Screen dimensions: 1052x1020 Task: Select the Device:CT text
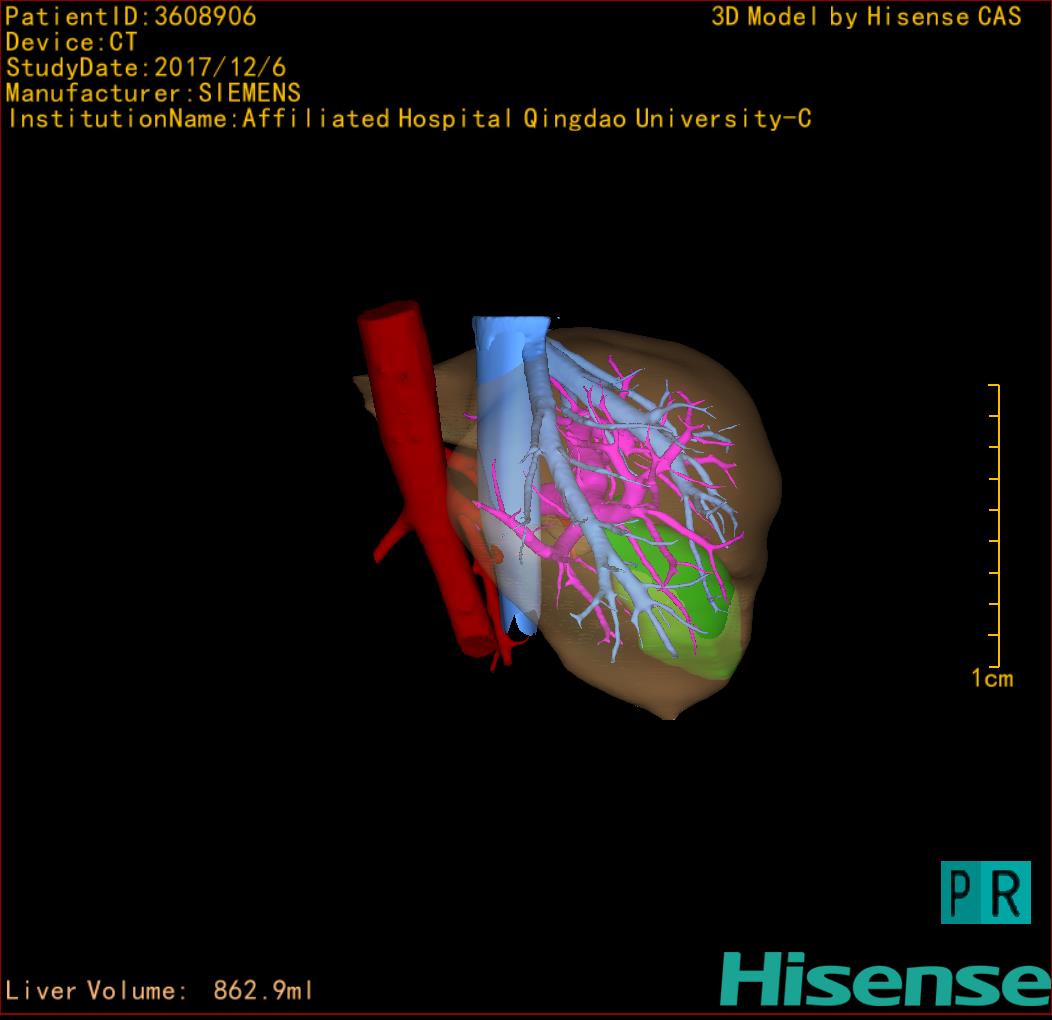click(x=71, y=42)
